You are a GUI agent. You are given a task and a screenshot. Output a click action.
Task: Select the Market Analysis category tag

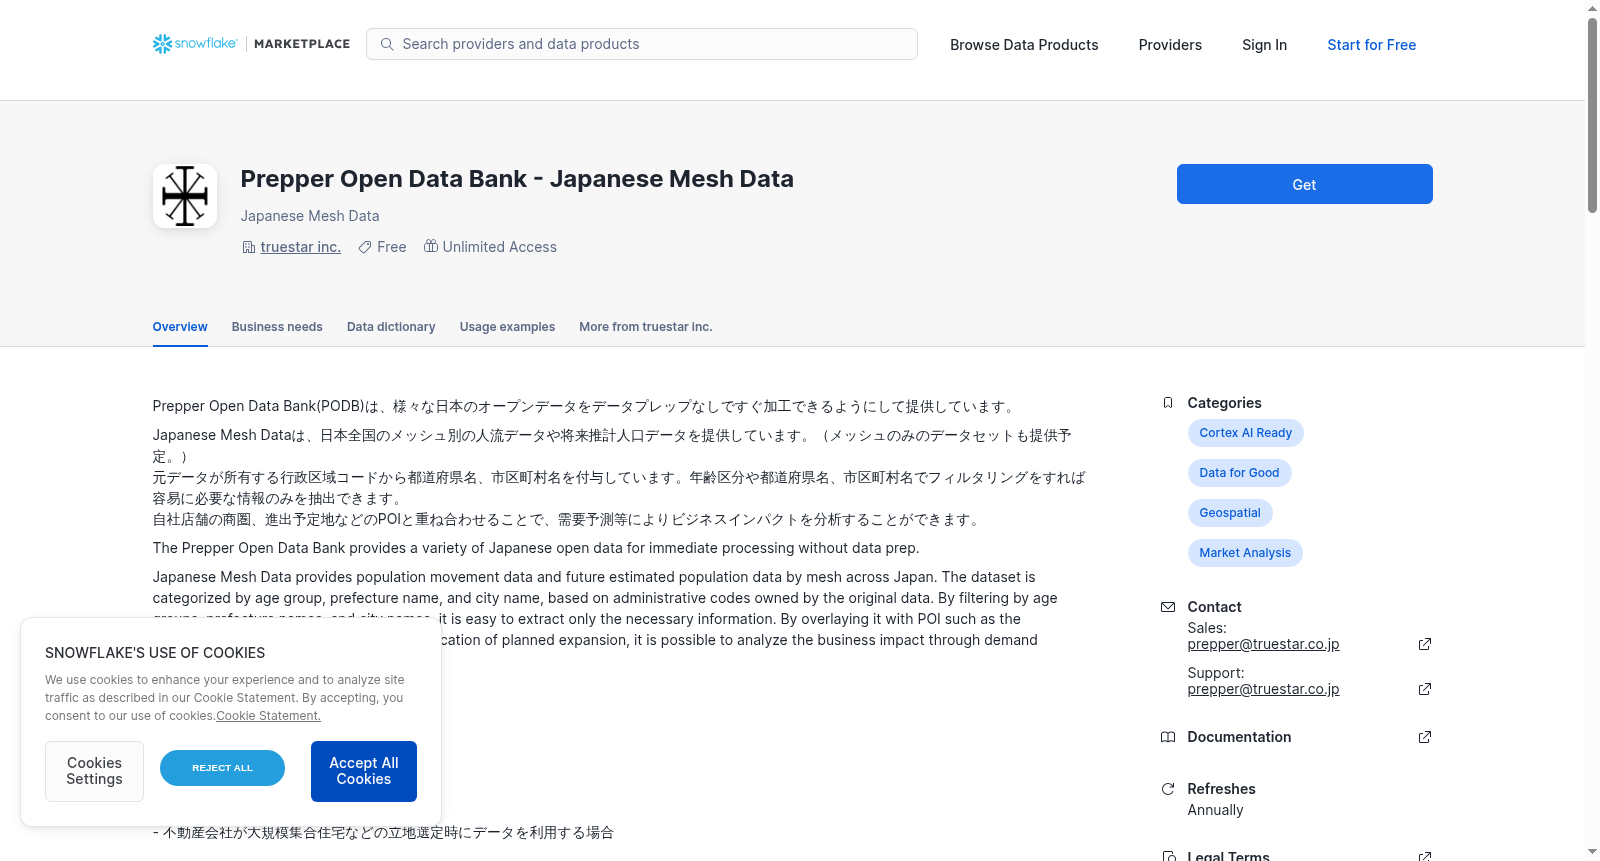coord(1245,553)
